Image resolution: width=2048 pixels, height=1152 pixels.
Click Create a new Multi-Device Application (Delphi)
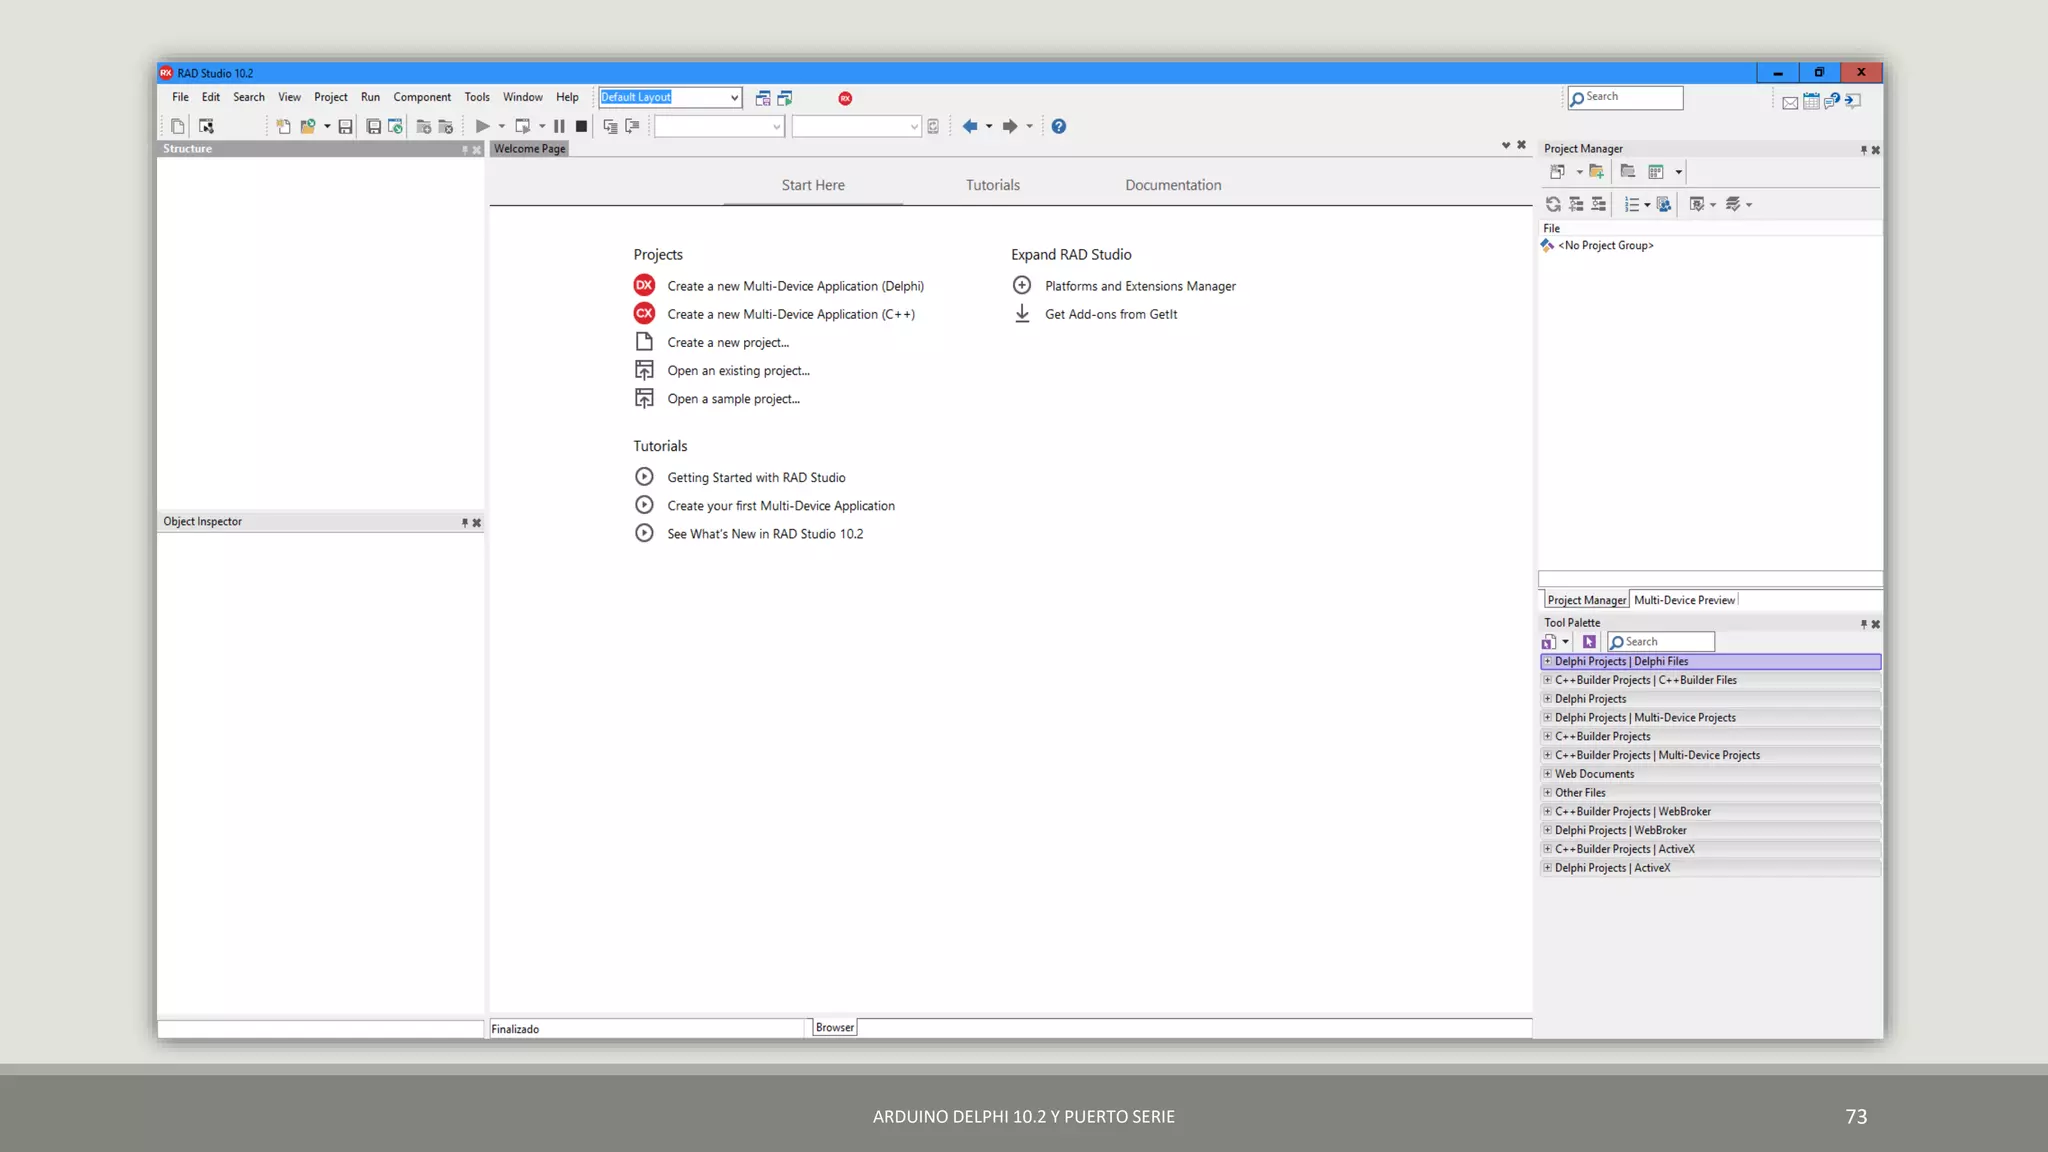point(795,286)
